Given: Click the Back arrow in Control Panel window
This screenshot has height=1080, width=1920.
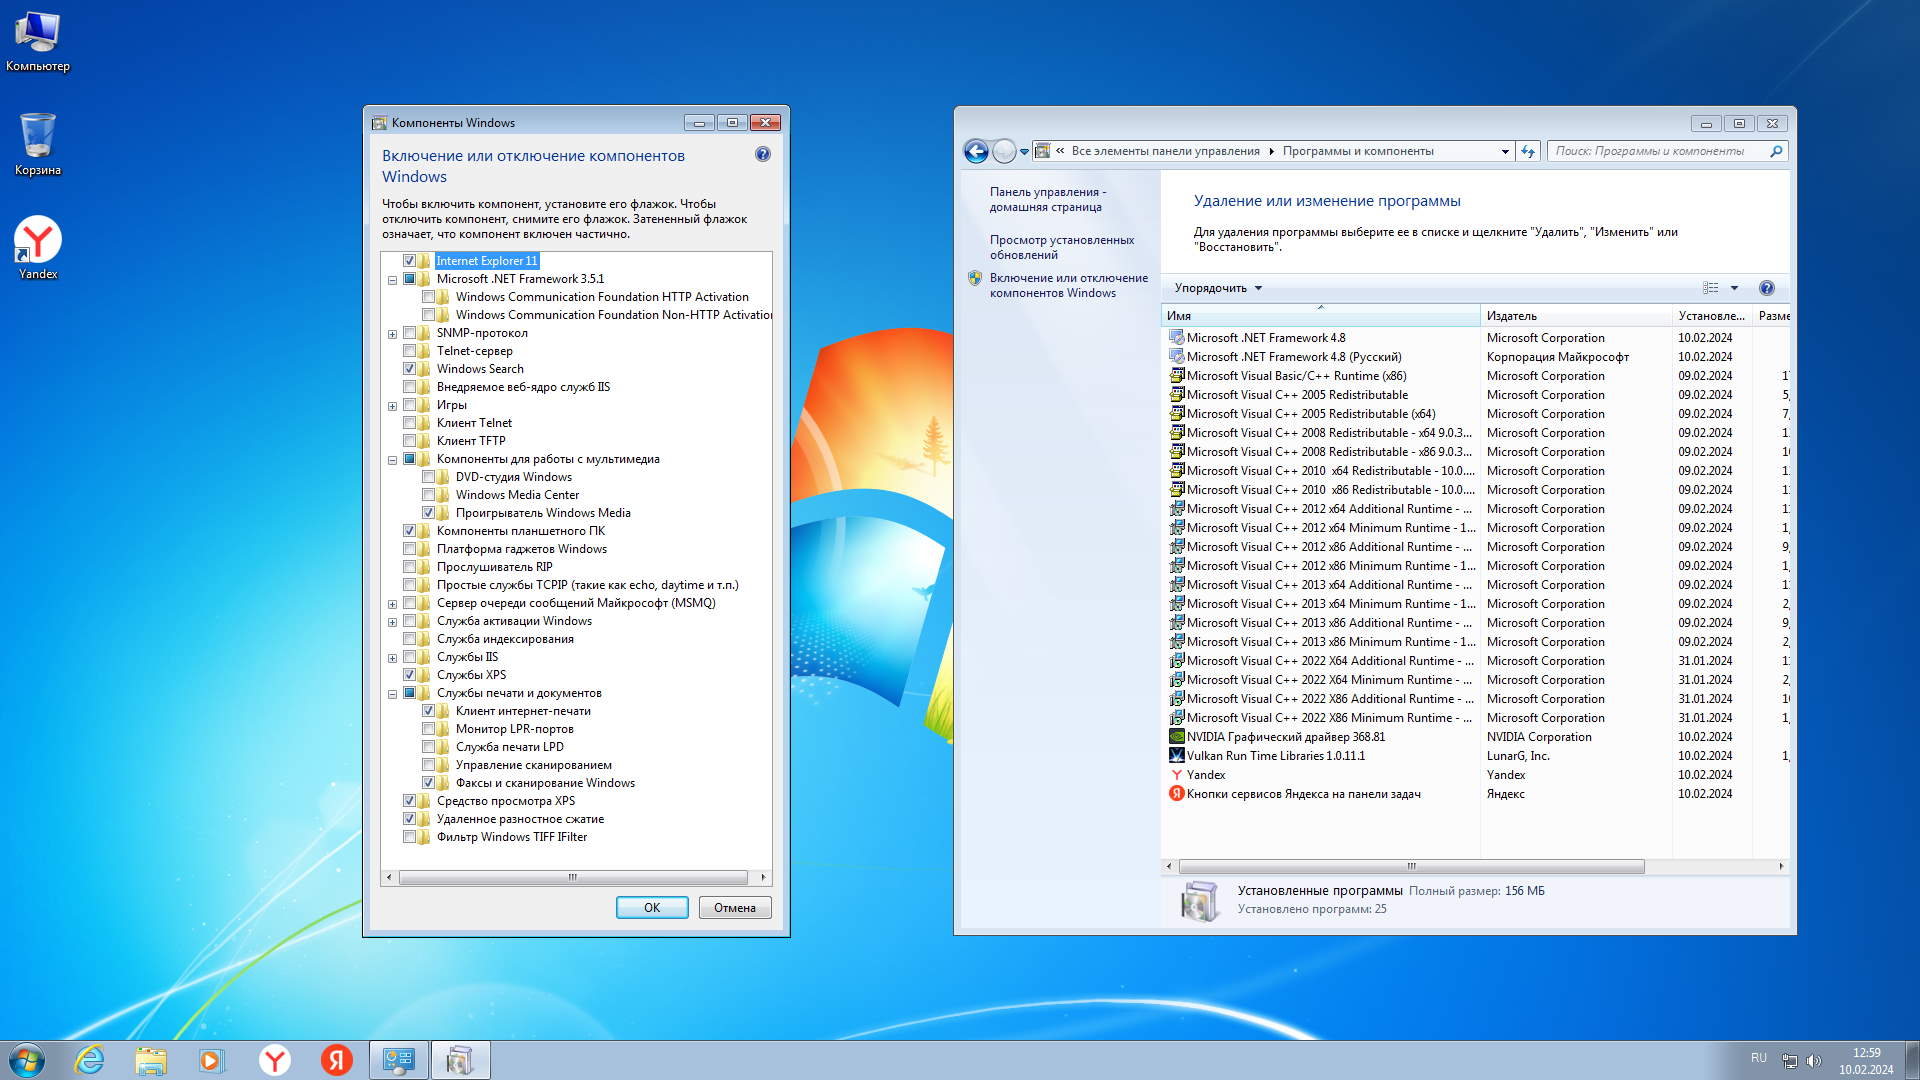Looking at the screenshot, I should (x=975, y=151).
